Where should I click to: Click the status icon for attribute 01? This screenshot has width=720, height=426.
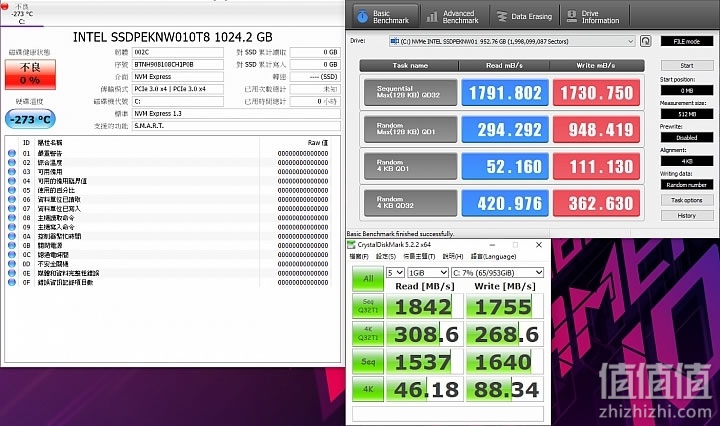(12, 153)
